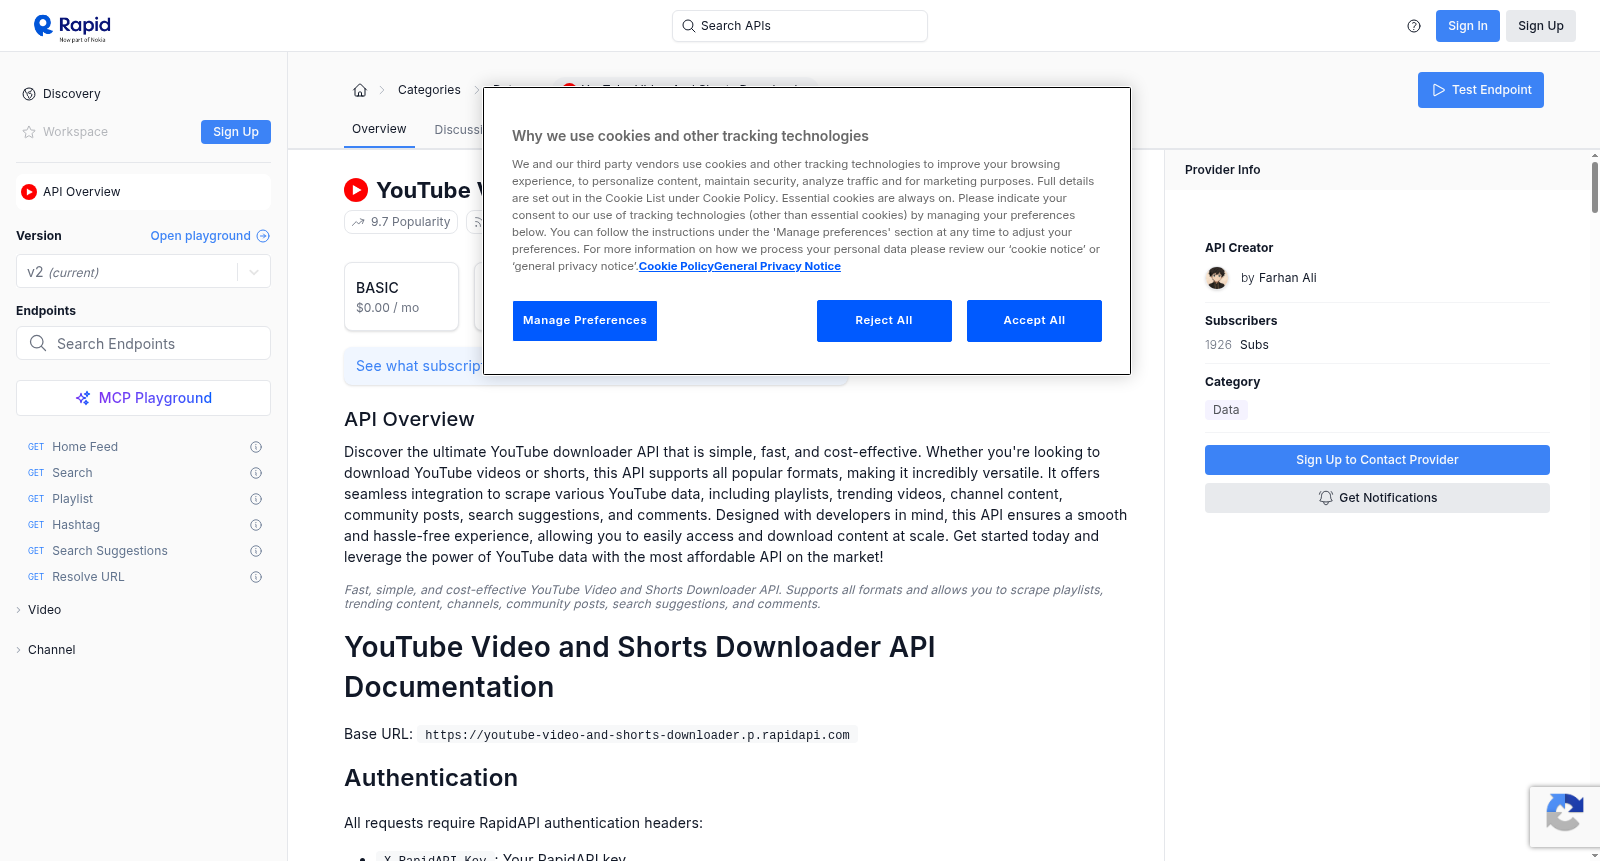Viewport: 1600px width, 861px height.
Task: Open info icon for Hashtag endpoint
Action: (256, 525)
